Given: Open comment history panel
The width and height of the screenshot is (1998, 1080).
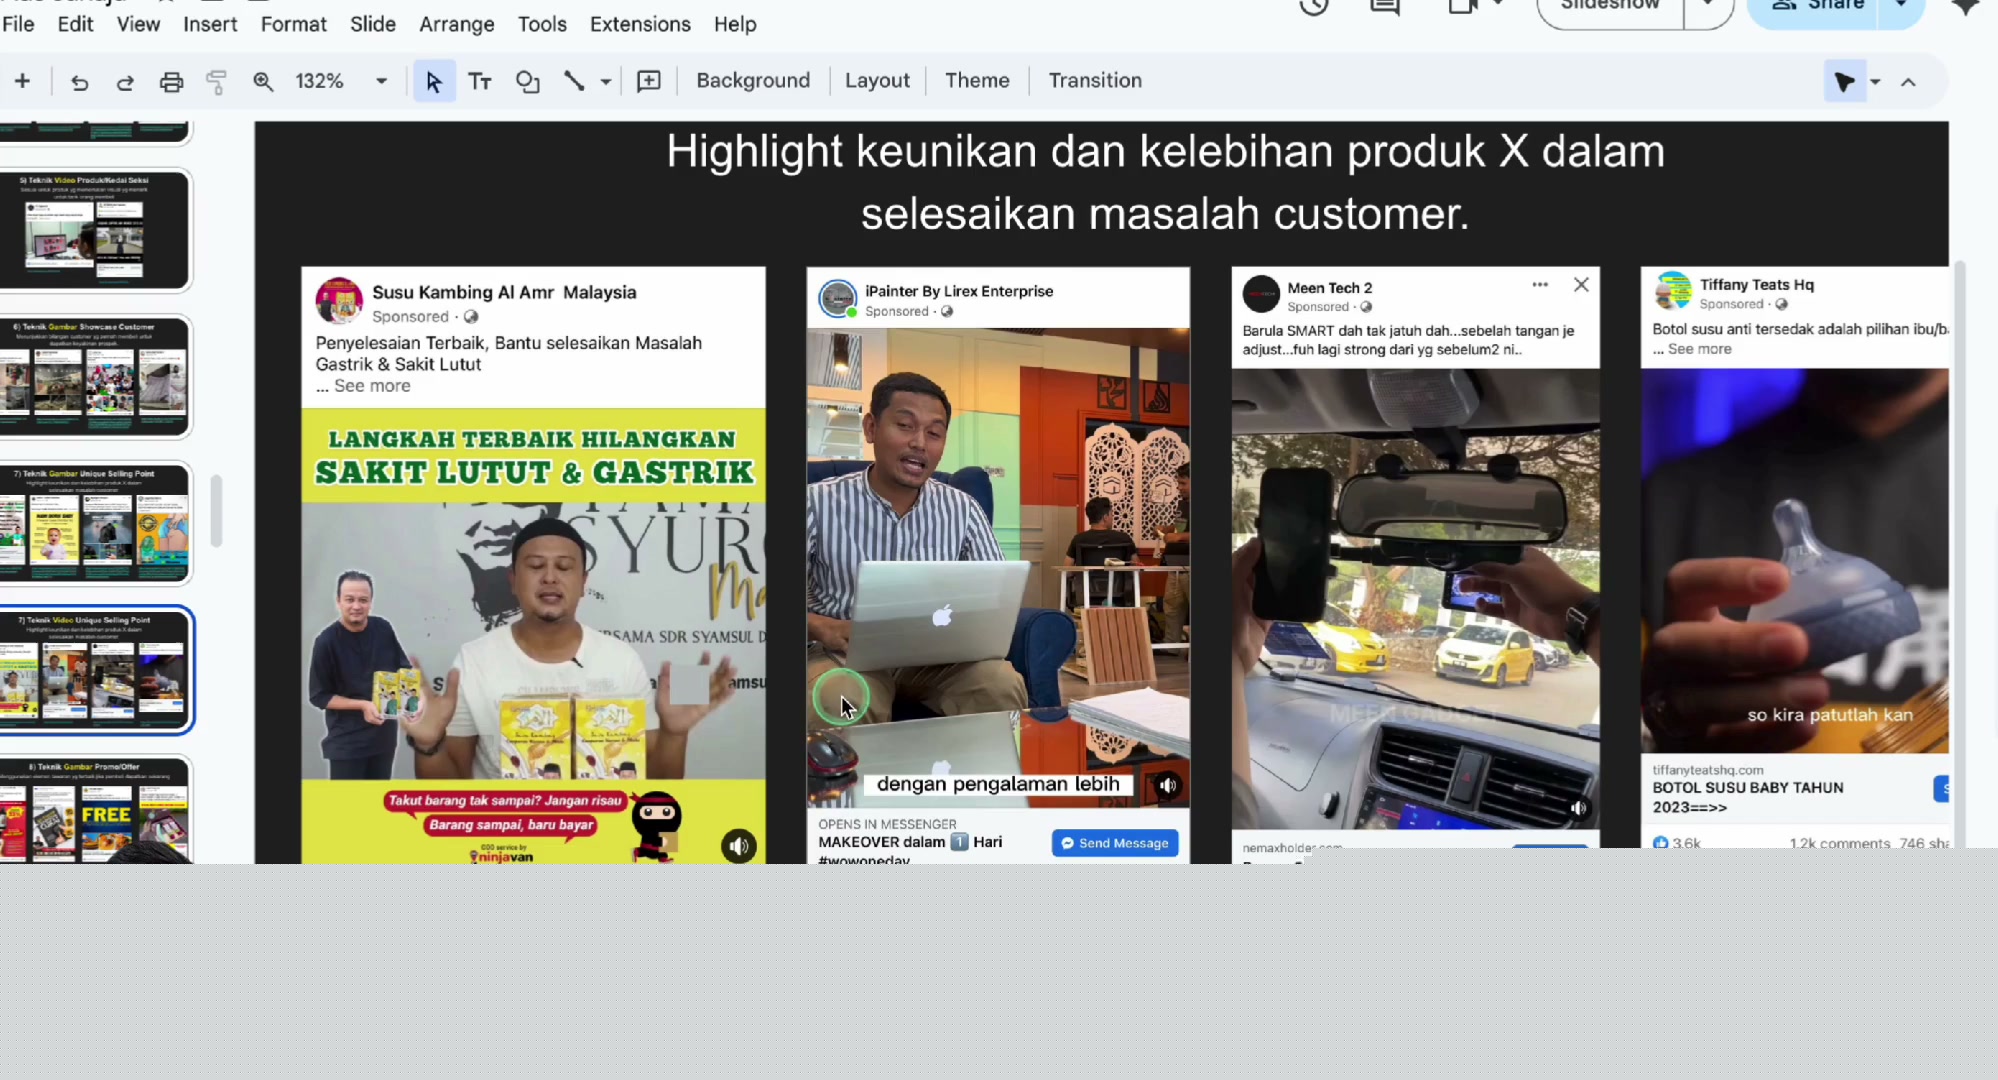Looking at the screenshot, I should point(1384,6).
